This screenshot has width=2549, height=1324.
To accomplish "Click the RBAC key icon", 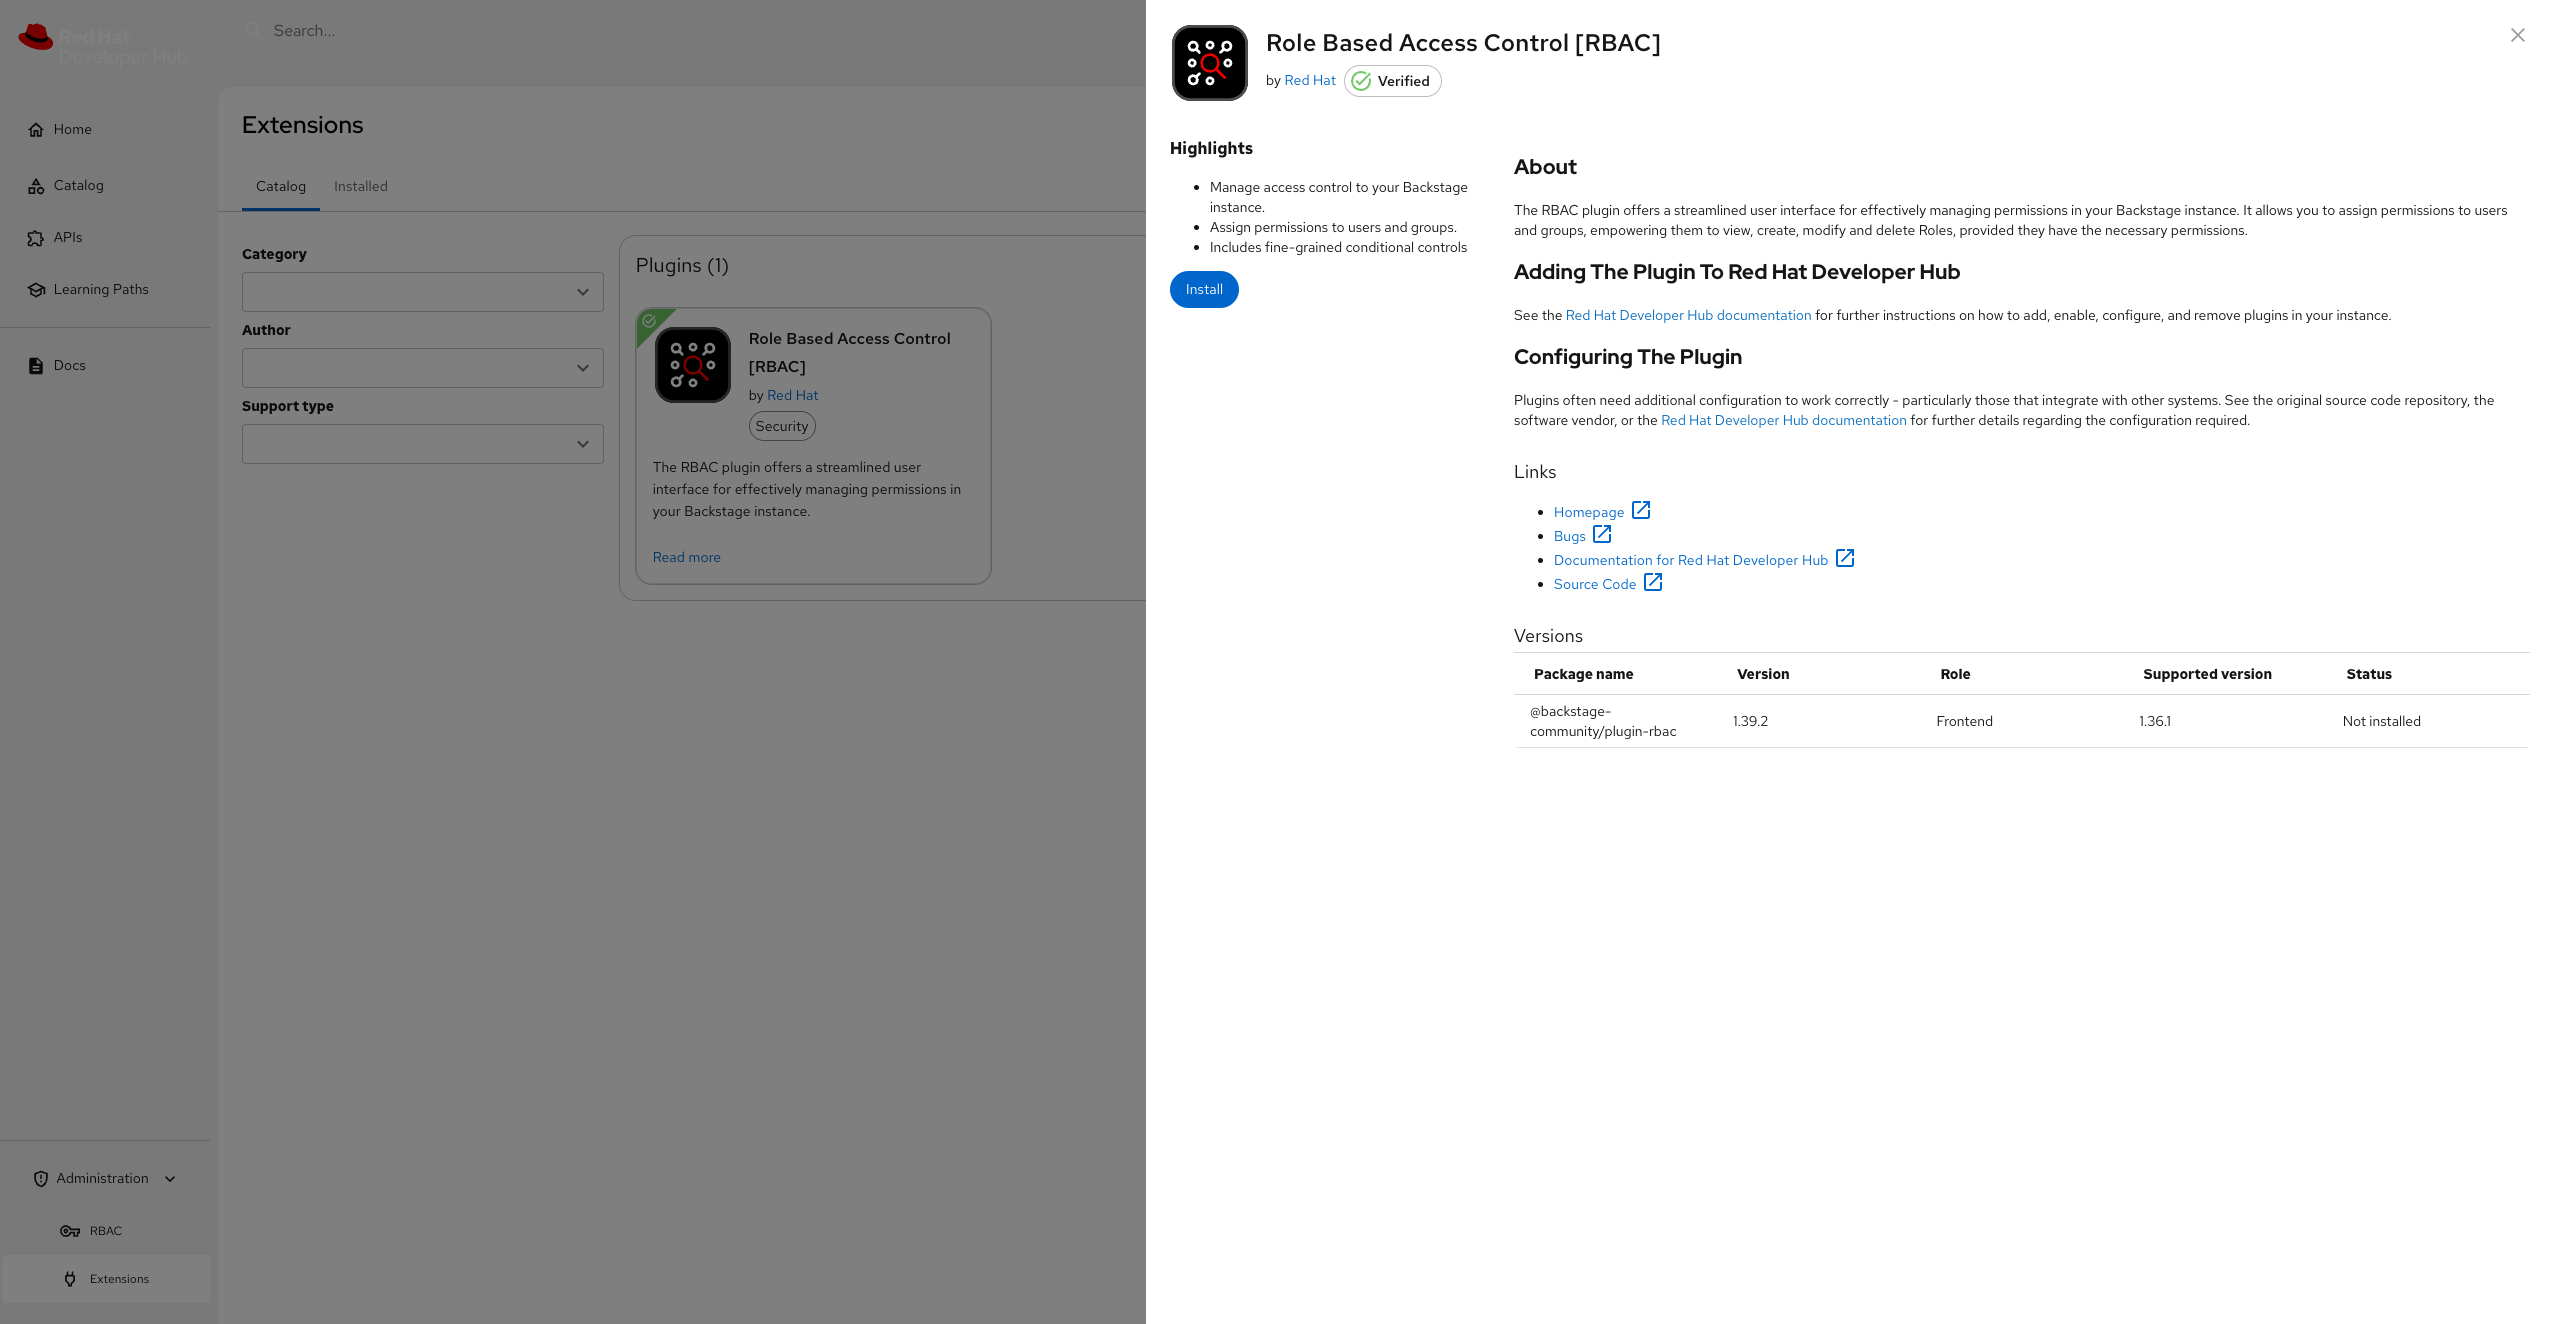I will pos(70,1231).
